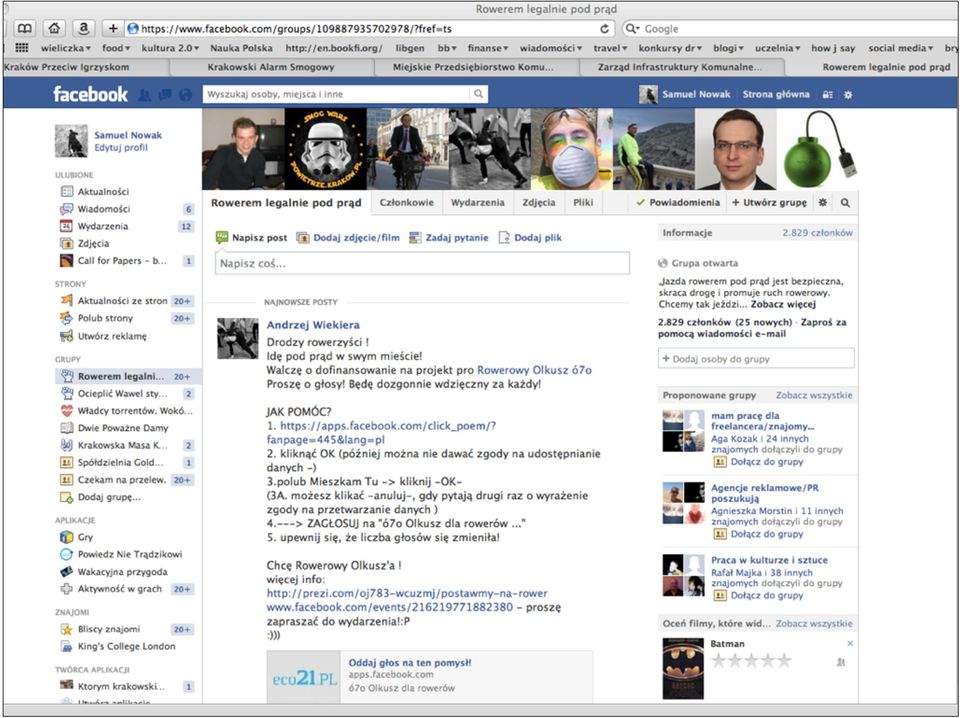Open Rowerowy Olkusz 67o page link

[x=534, y=370]
